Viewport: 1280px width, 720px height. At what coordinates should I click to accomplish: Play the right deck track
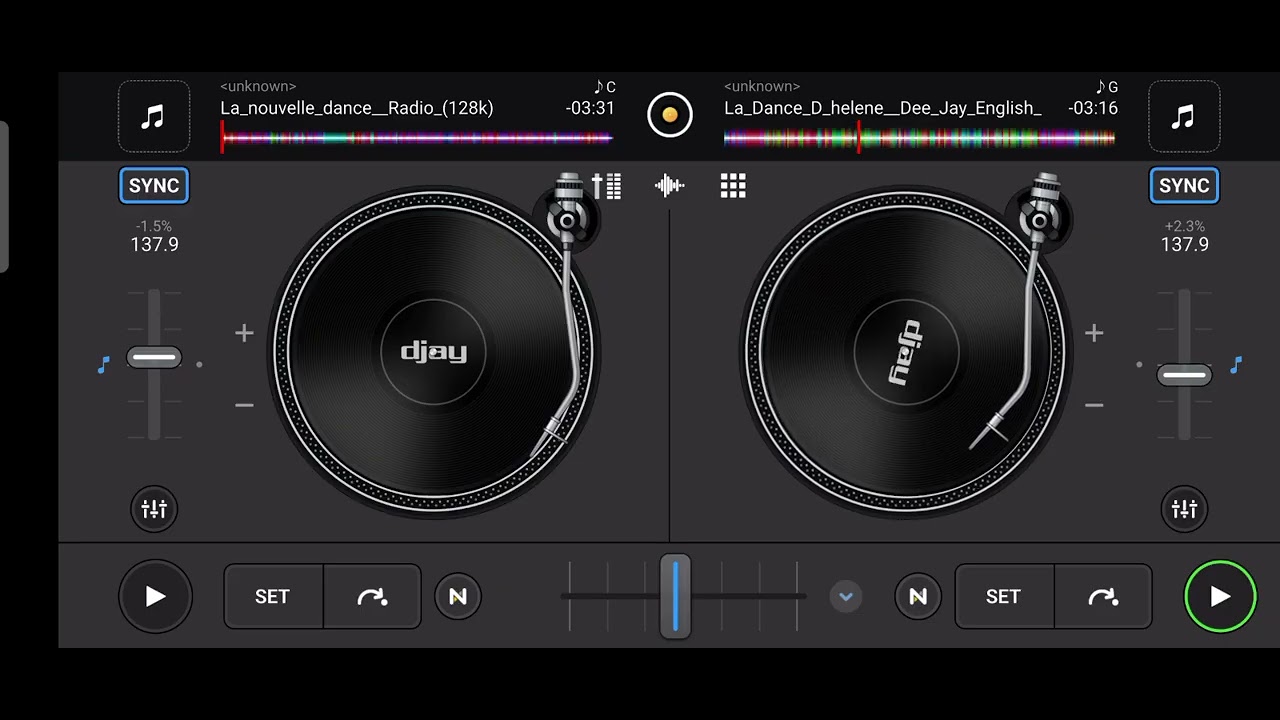1220,597
